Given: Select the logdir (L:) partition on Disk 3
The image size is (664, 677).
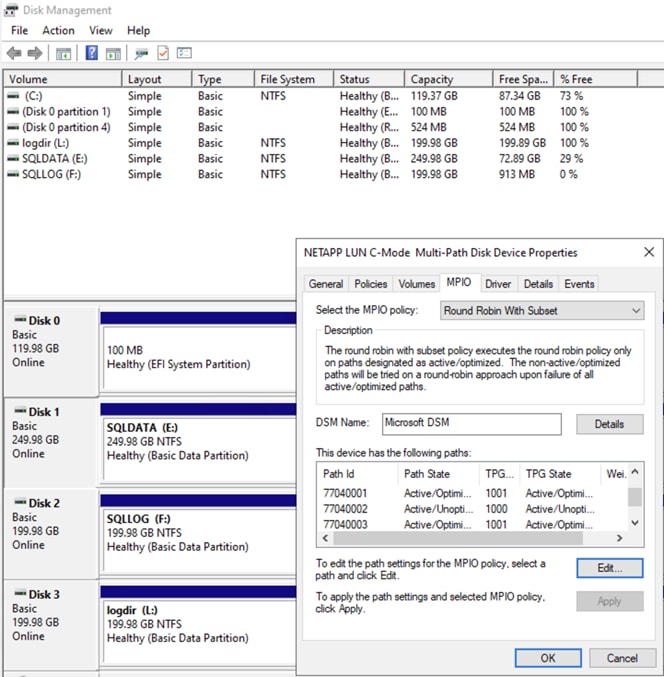Looking at the screenshot, I should (199, 632).
